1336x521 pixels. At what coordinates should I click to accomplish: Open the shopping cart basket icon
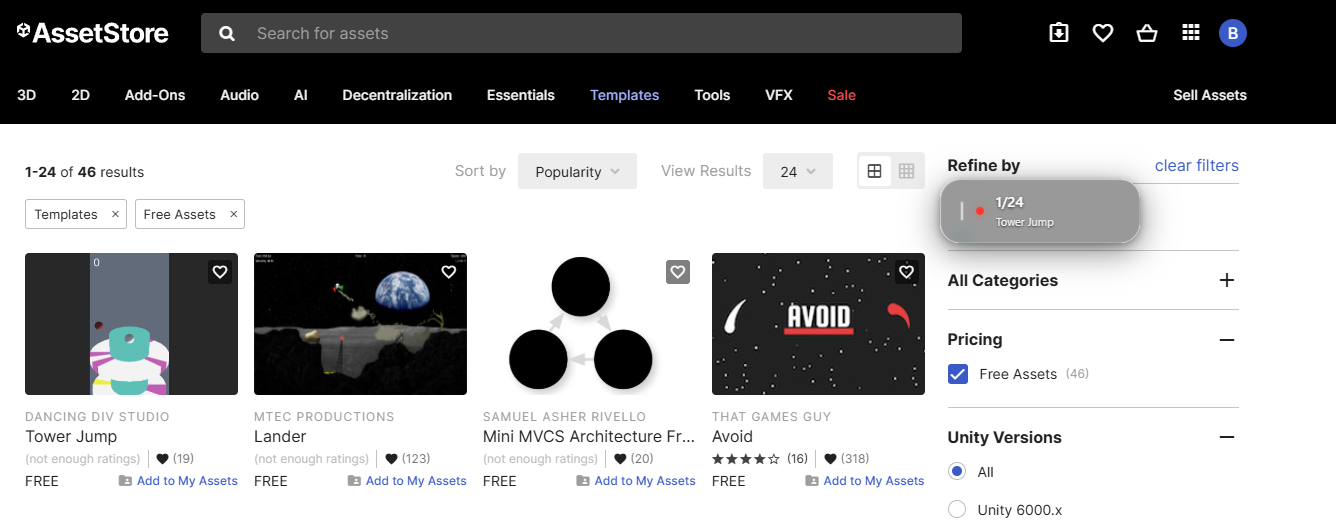(1147, 33)
